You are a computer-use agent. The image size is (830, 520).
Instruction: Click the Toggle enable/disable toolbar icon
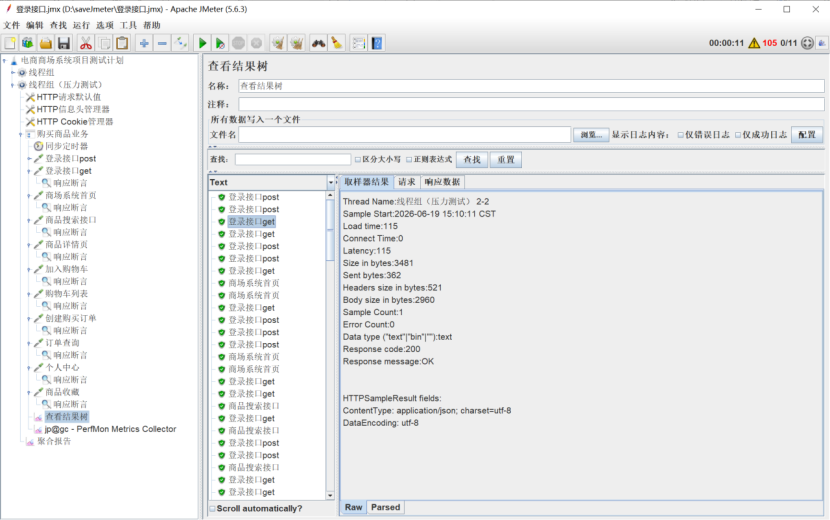tap(181, 43)
